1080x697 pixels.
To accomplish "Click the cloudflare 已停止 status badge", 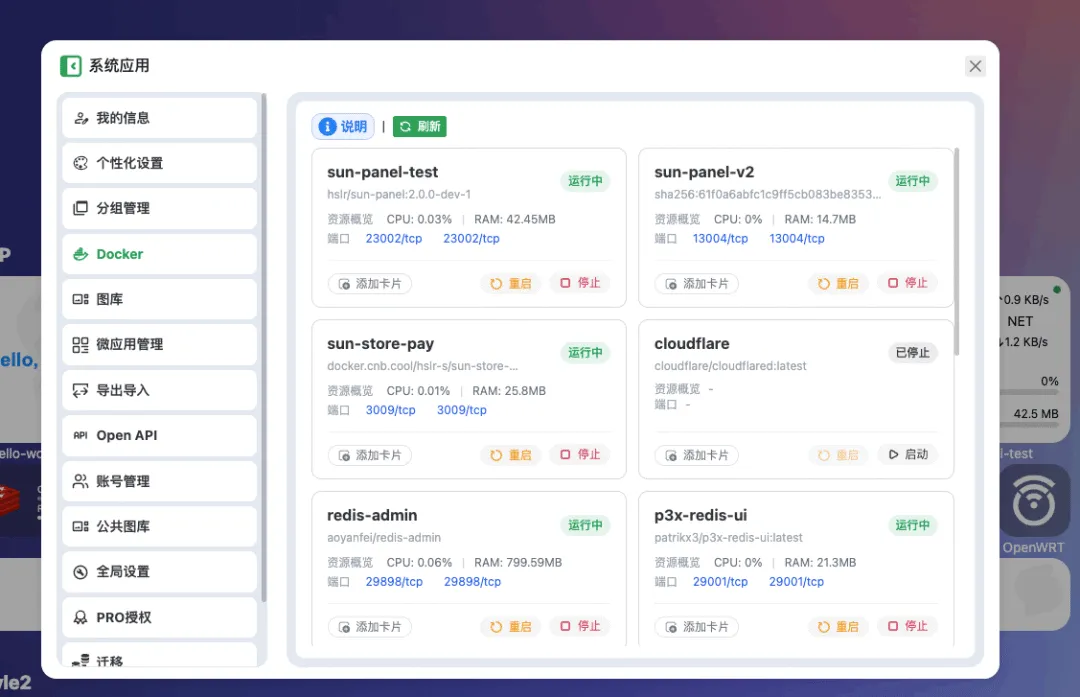I will 912,353.
